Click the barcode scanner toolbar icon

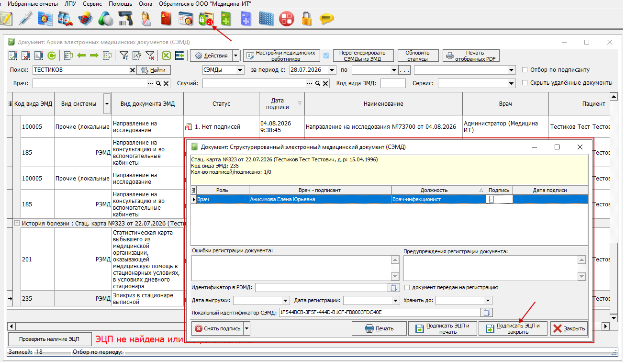pyautogui.click(x=125, y=19)
